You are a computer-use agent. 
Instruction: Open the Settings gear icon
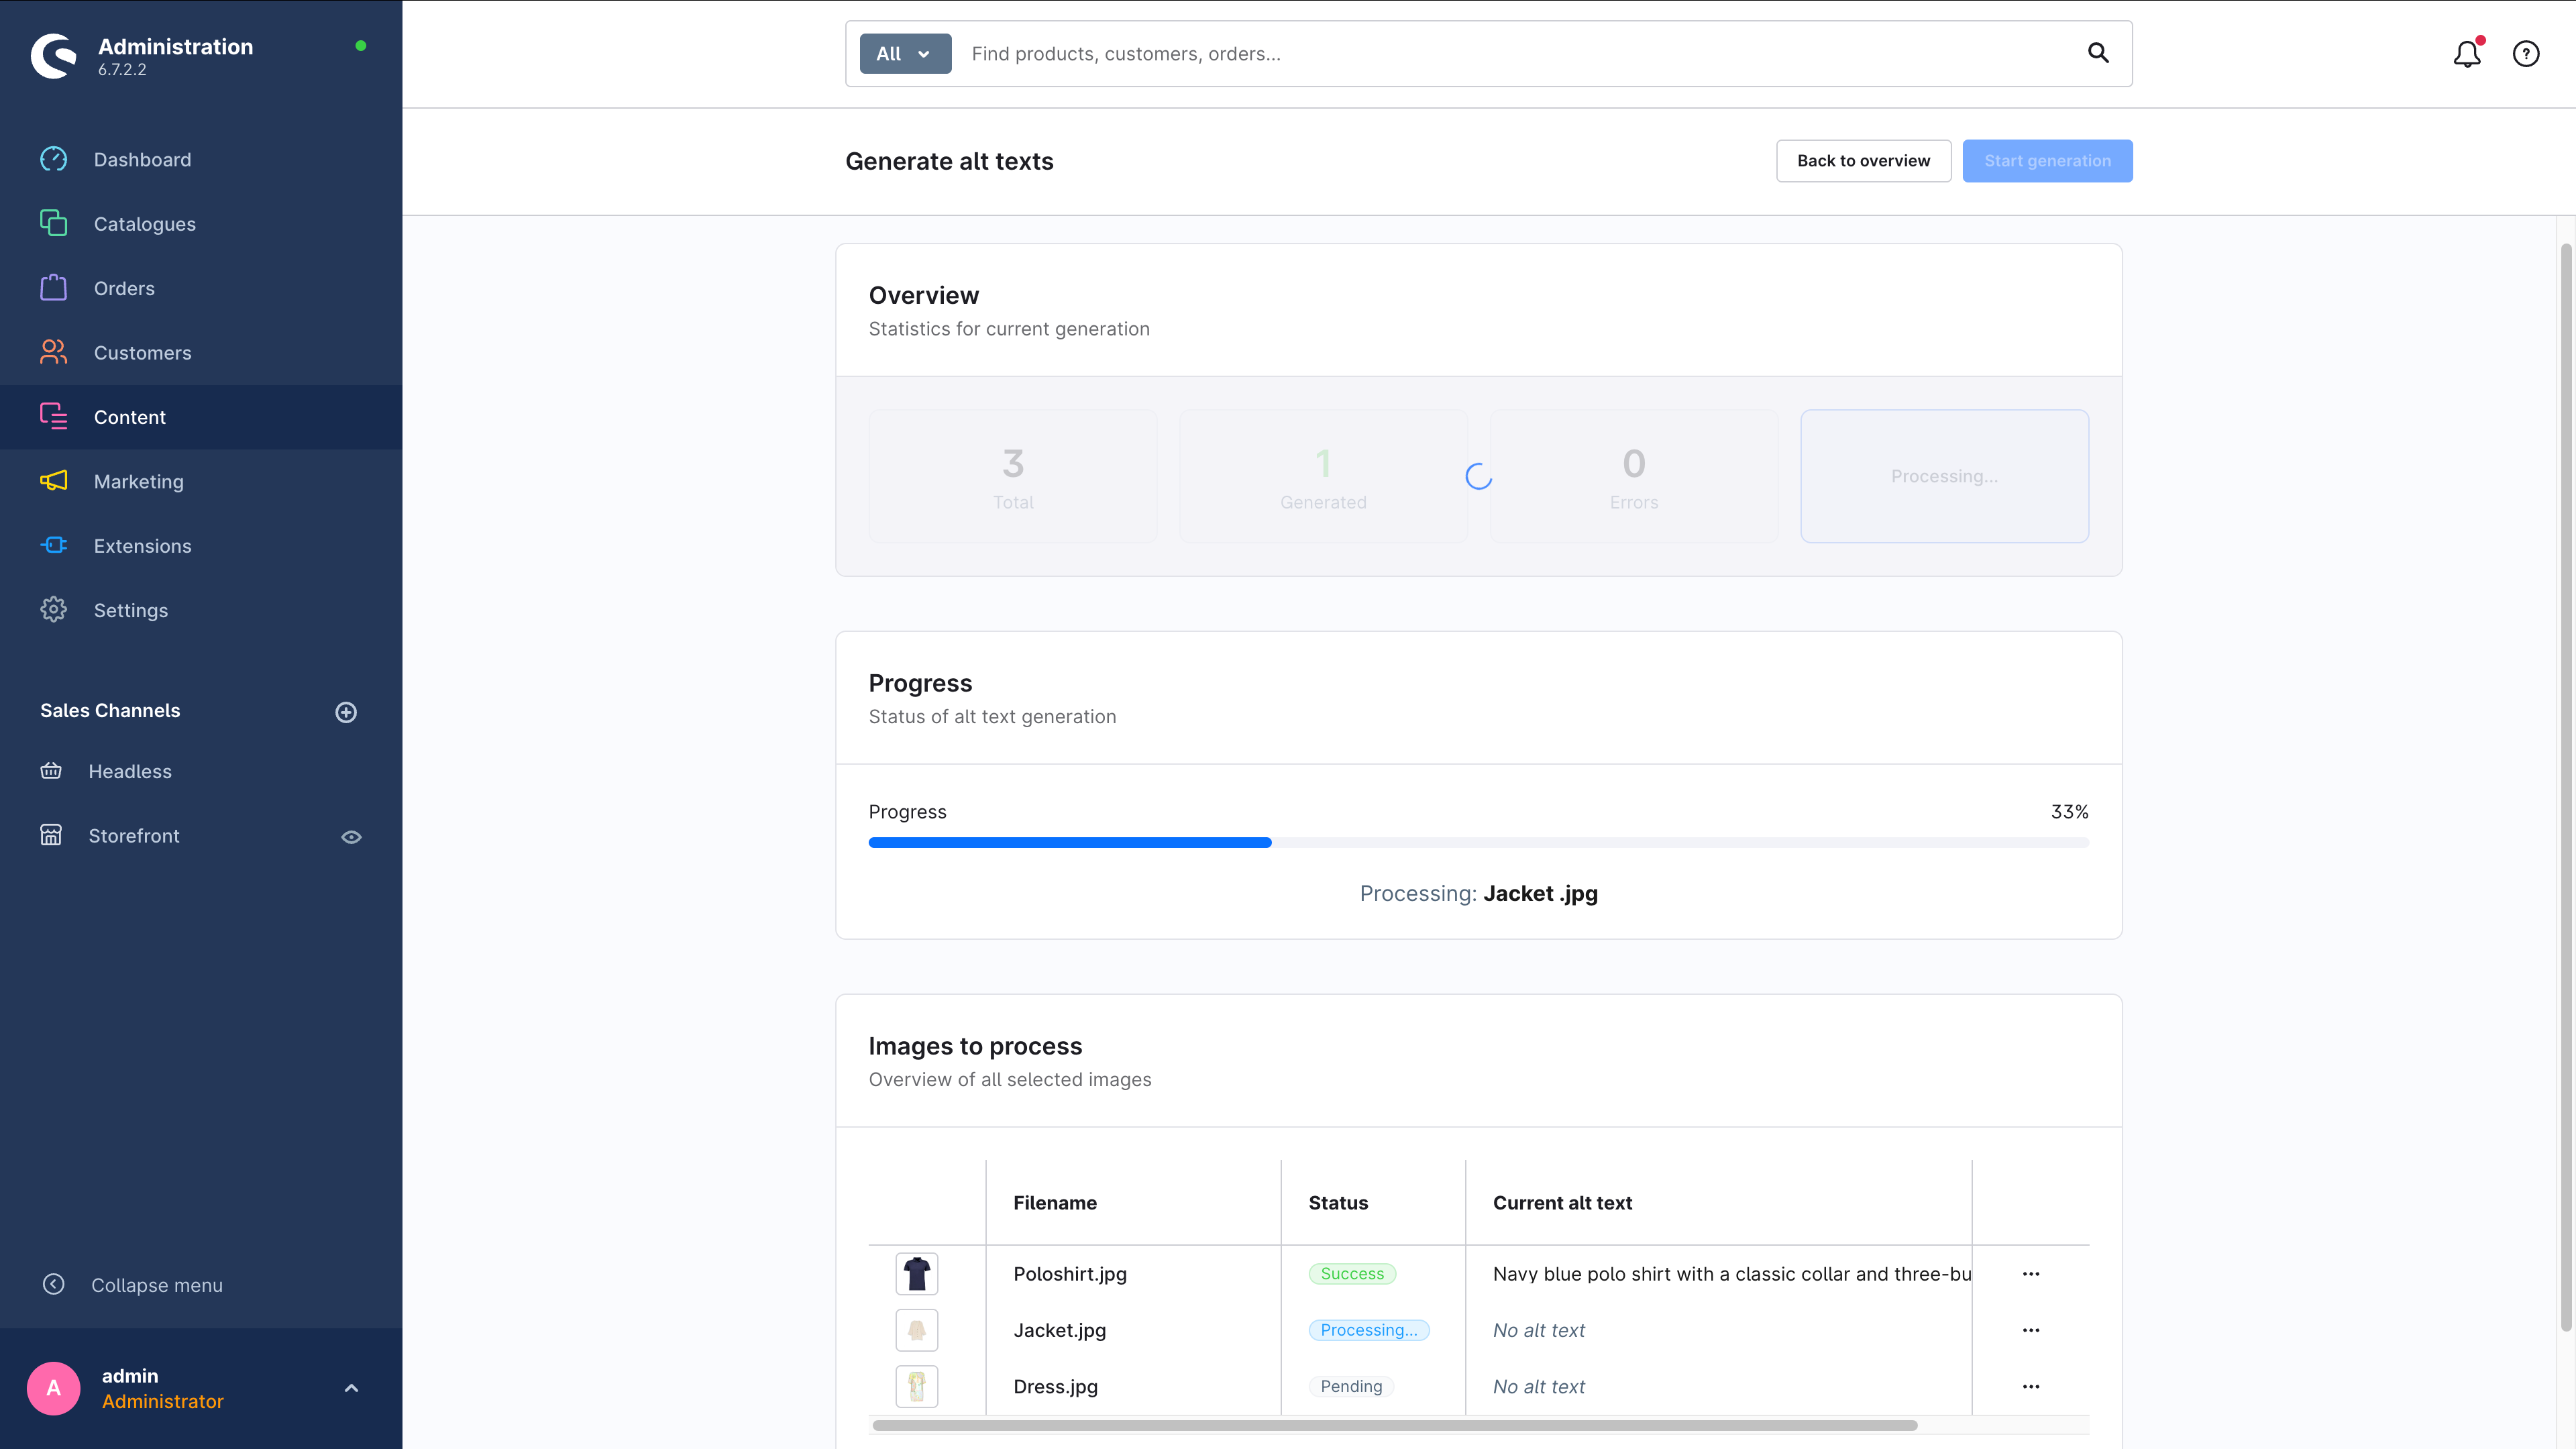click(x=54, y=610)
